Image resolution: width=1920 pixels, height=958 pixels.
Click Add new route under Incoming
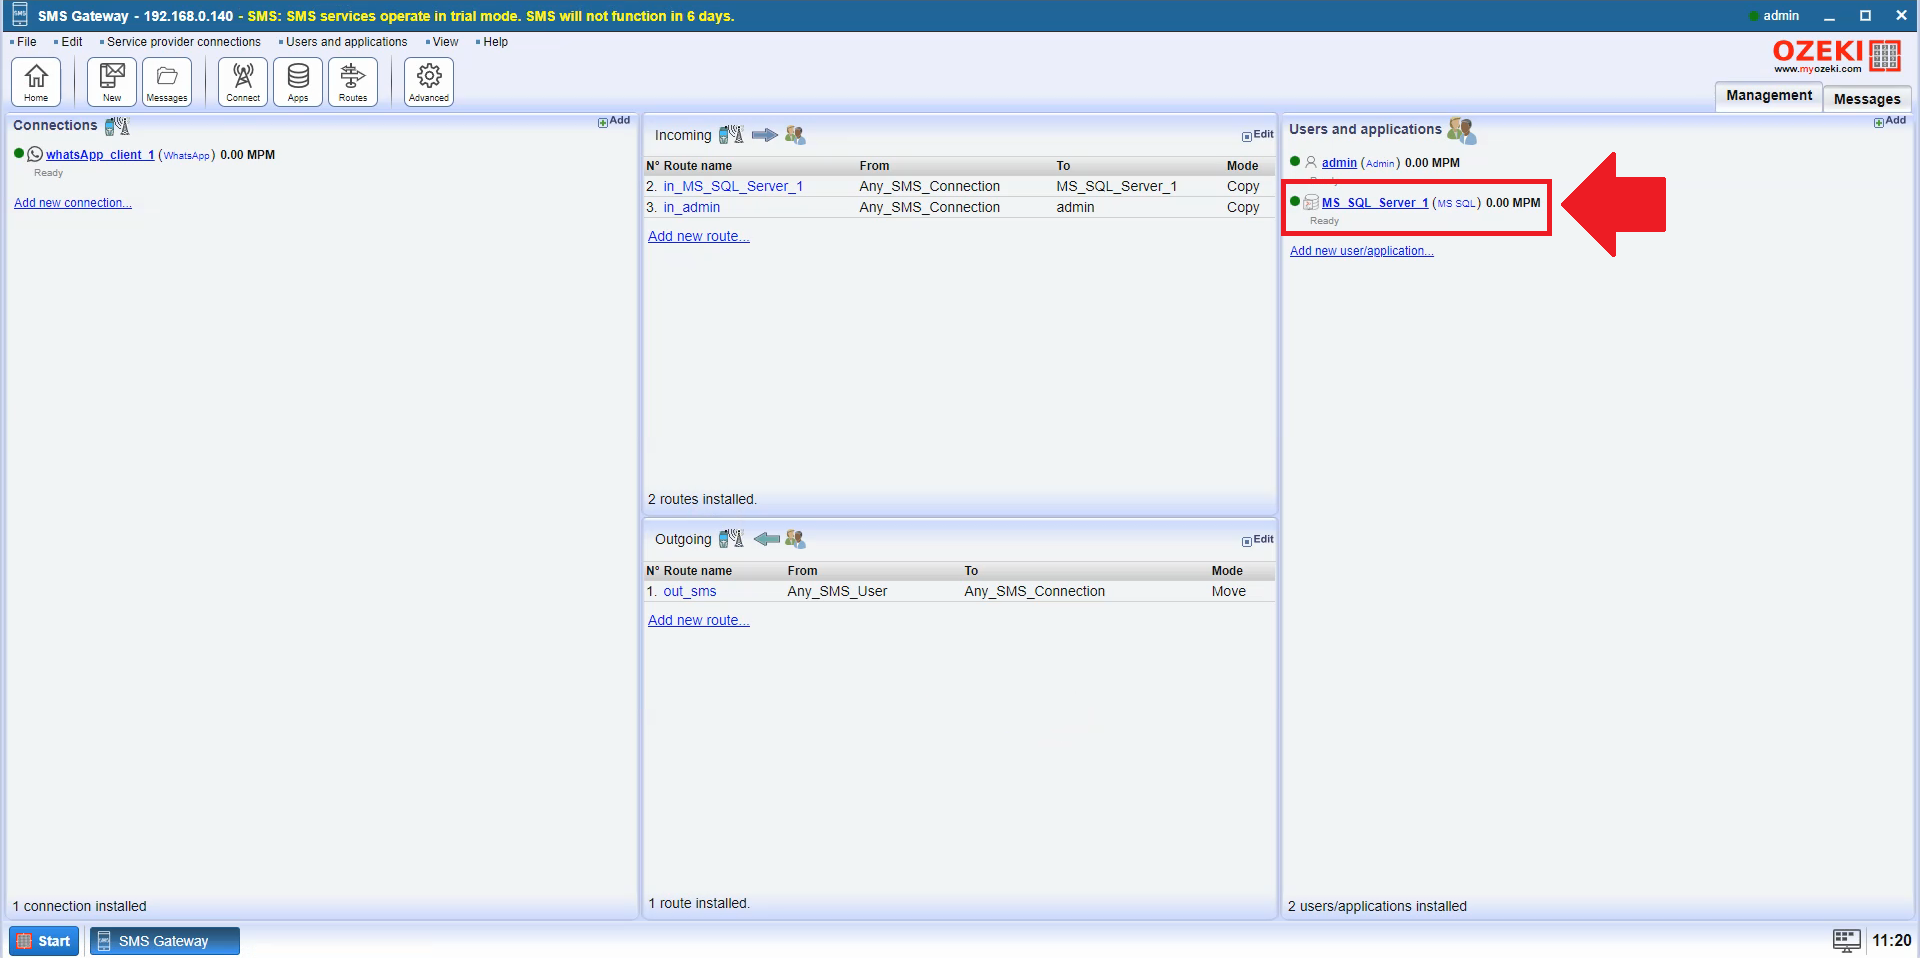[698, 237]
